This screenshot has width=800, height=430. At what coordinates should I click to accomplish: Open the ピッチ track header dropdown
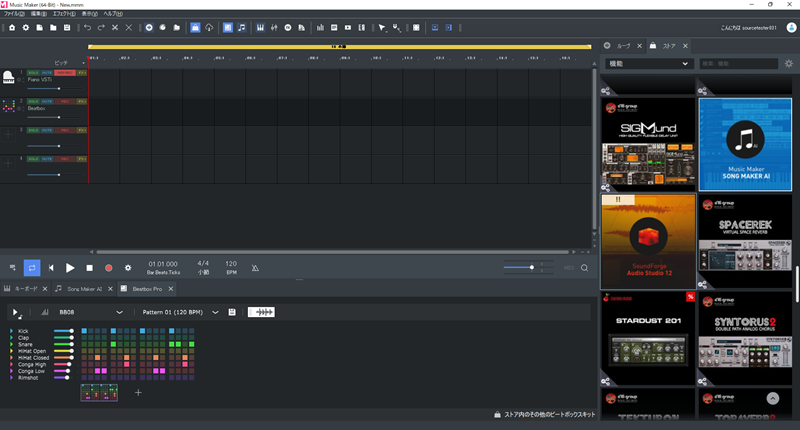(x=83, y=63)
